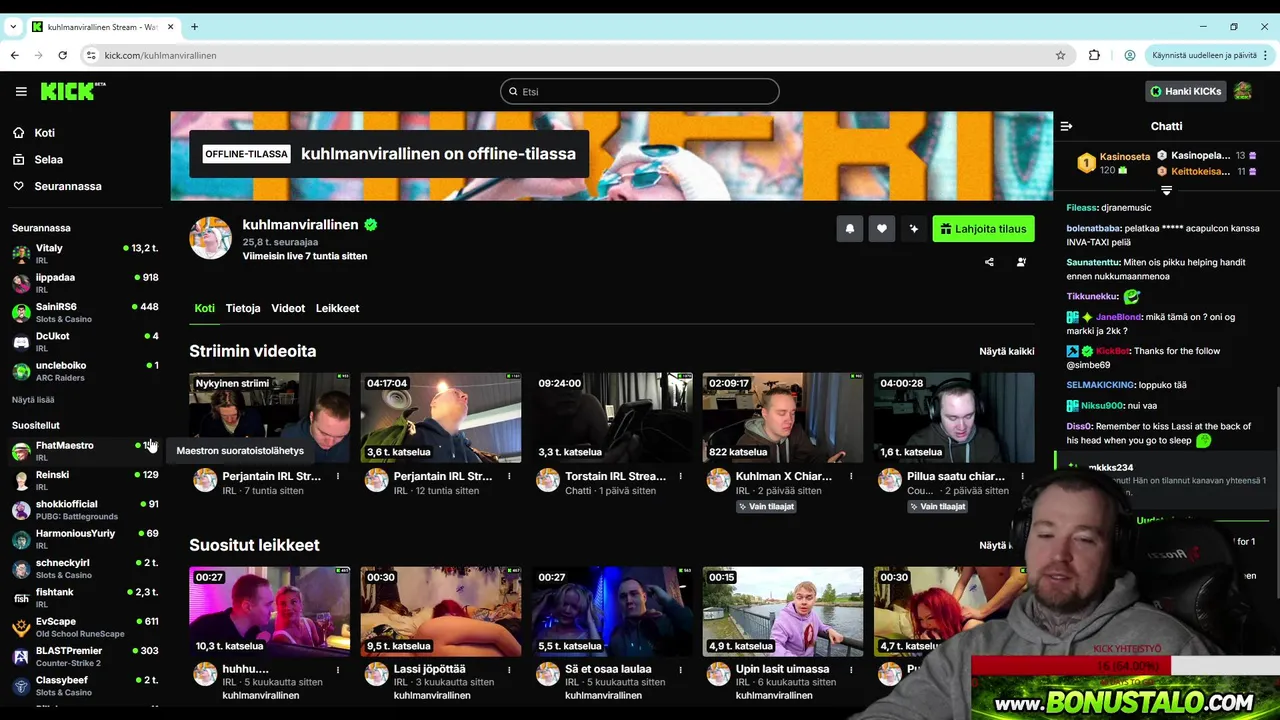
Task: Play Upin lasit uimassa clip thumbnail
Action: tap(783, 611)
